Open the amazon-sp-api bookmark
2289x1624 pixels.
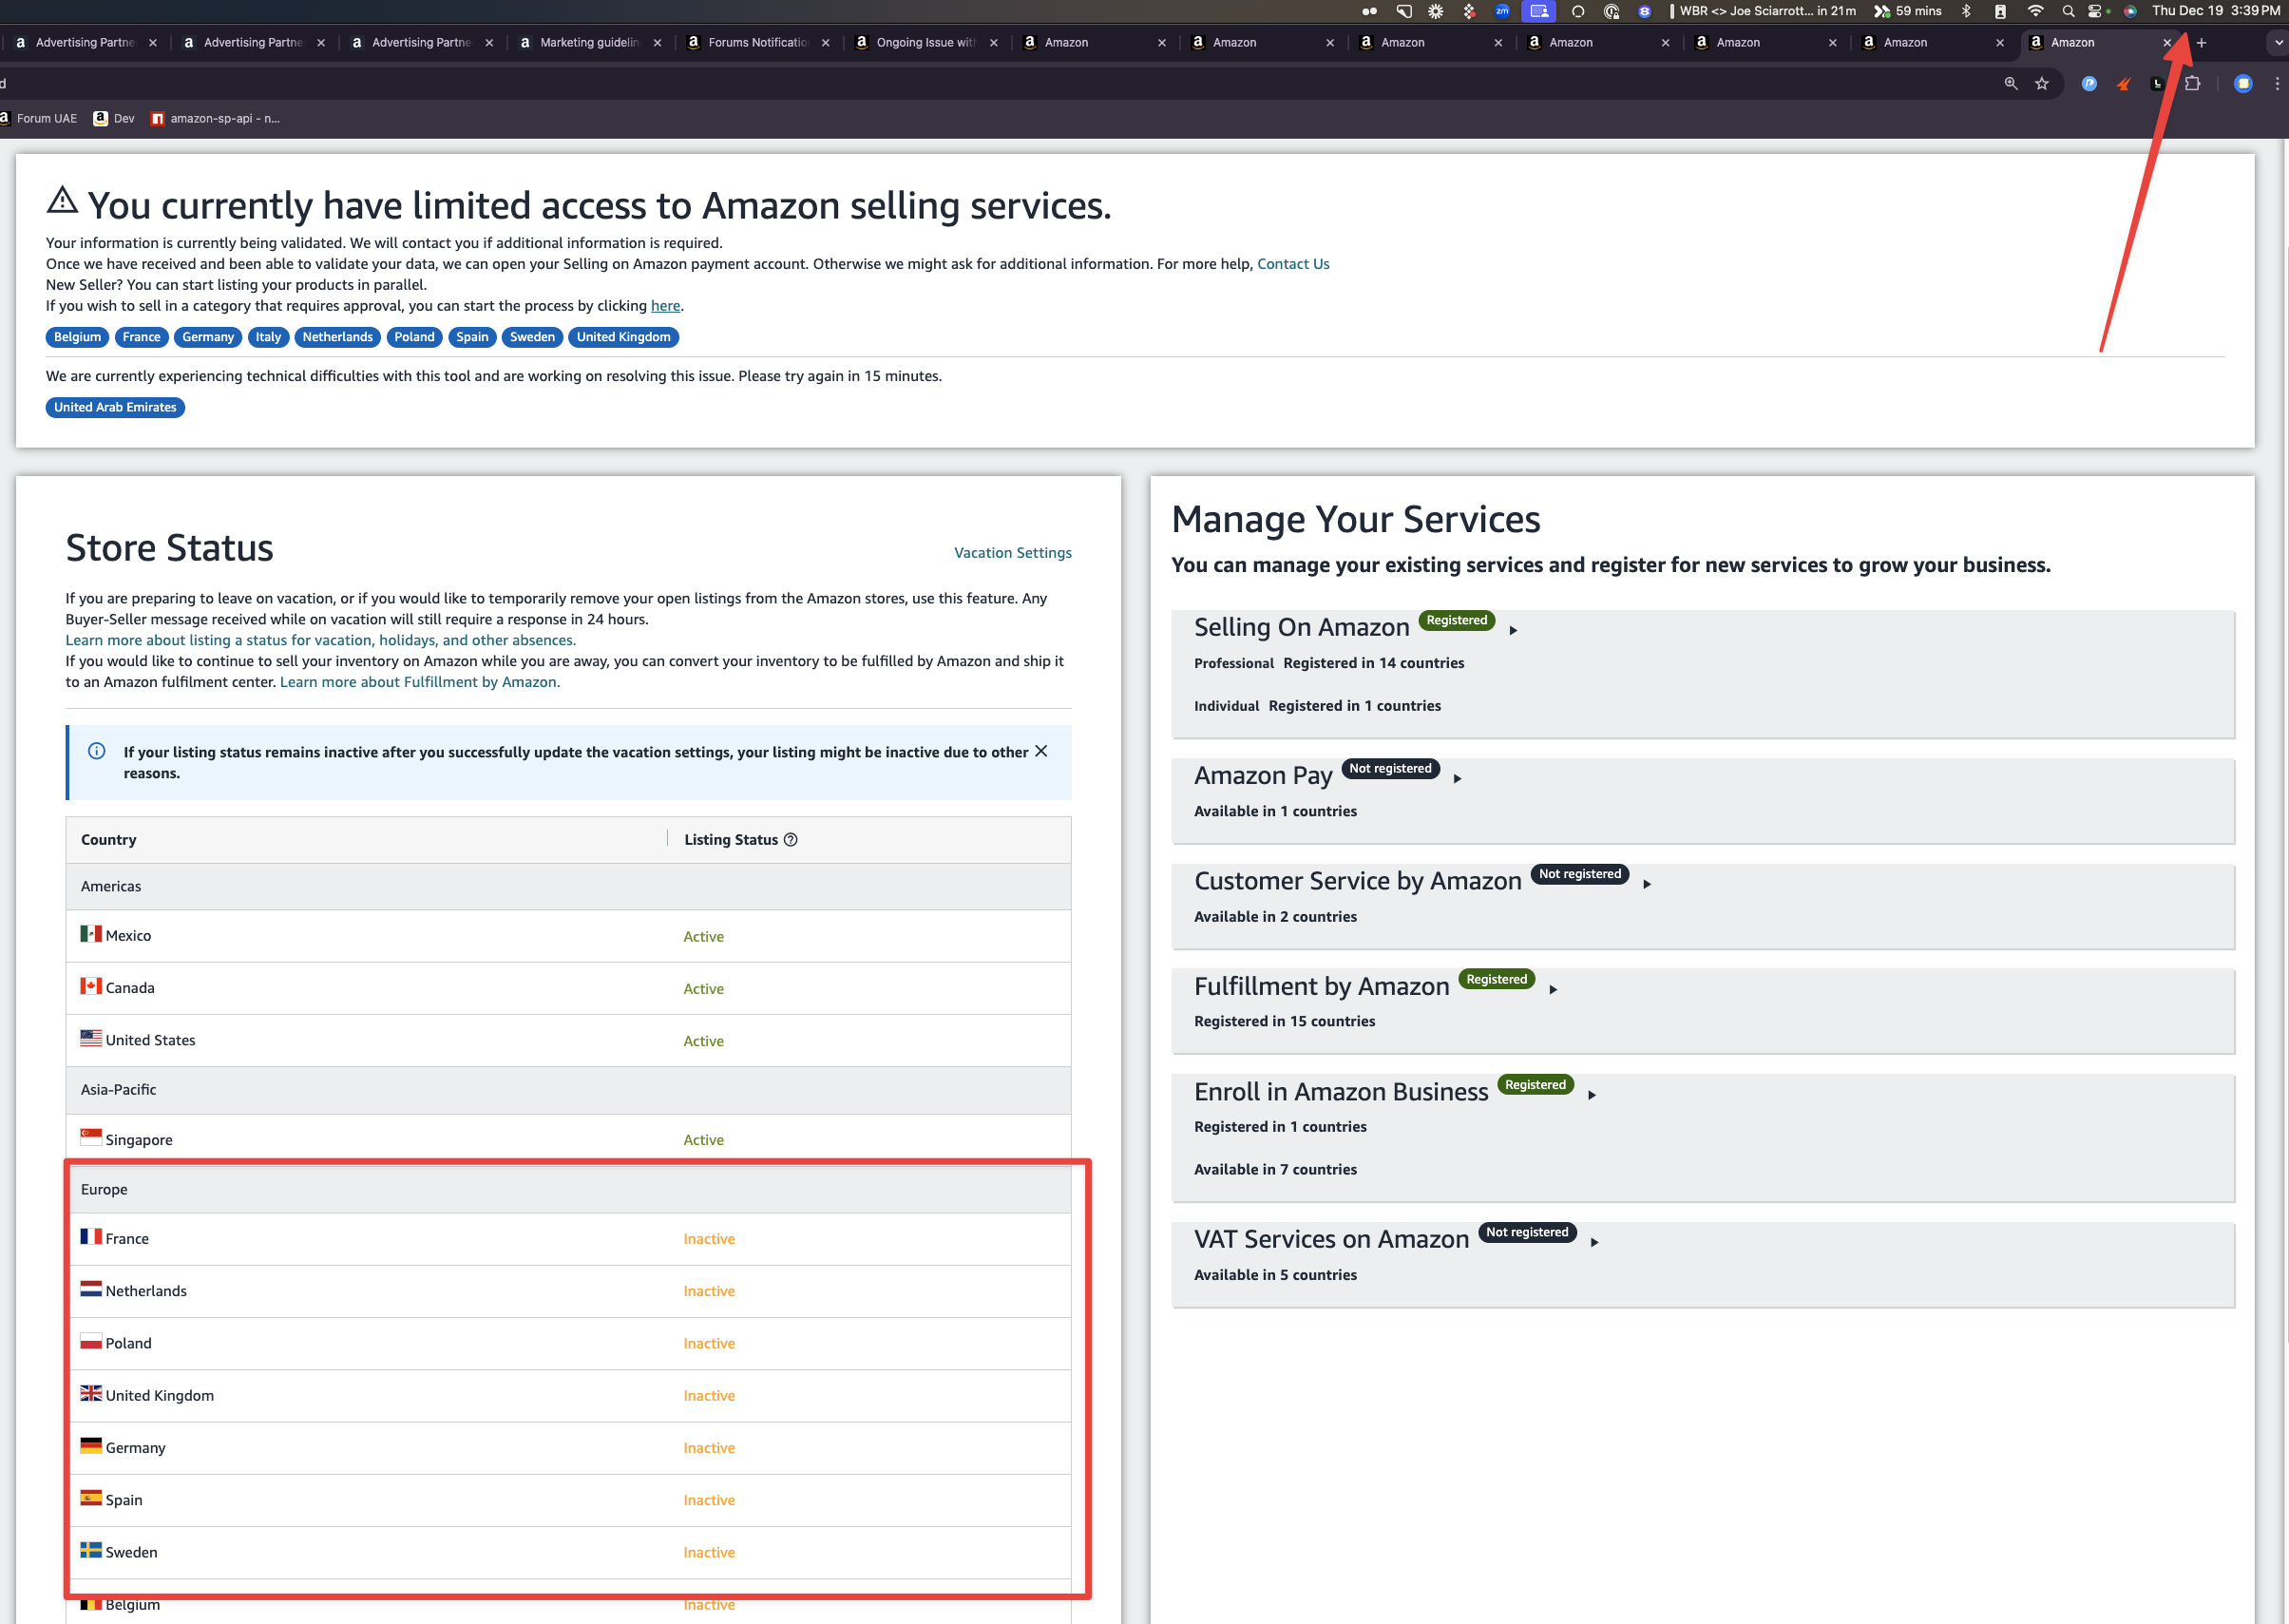click(x=215, y=118)
